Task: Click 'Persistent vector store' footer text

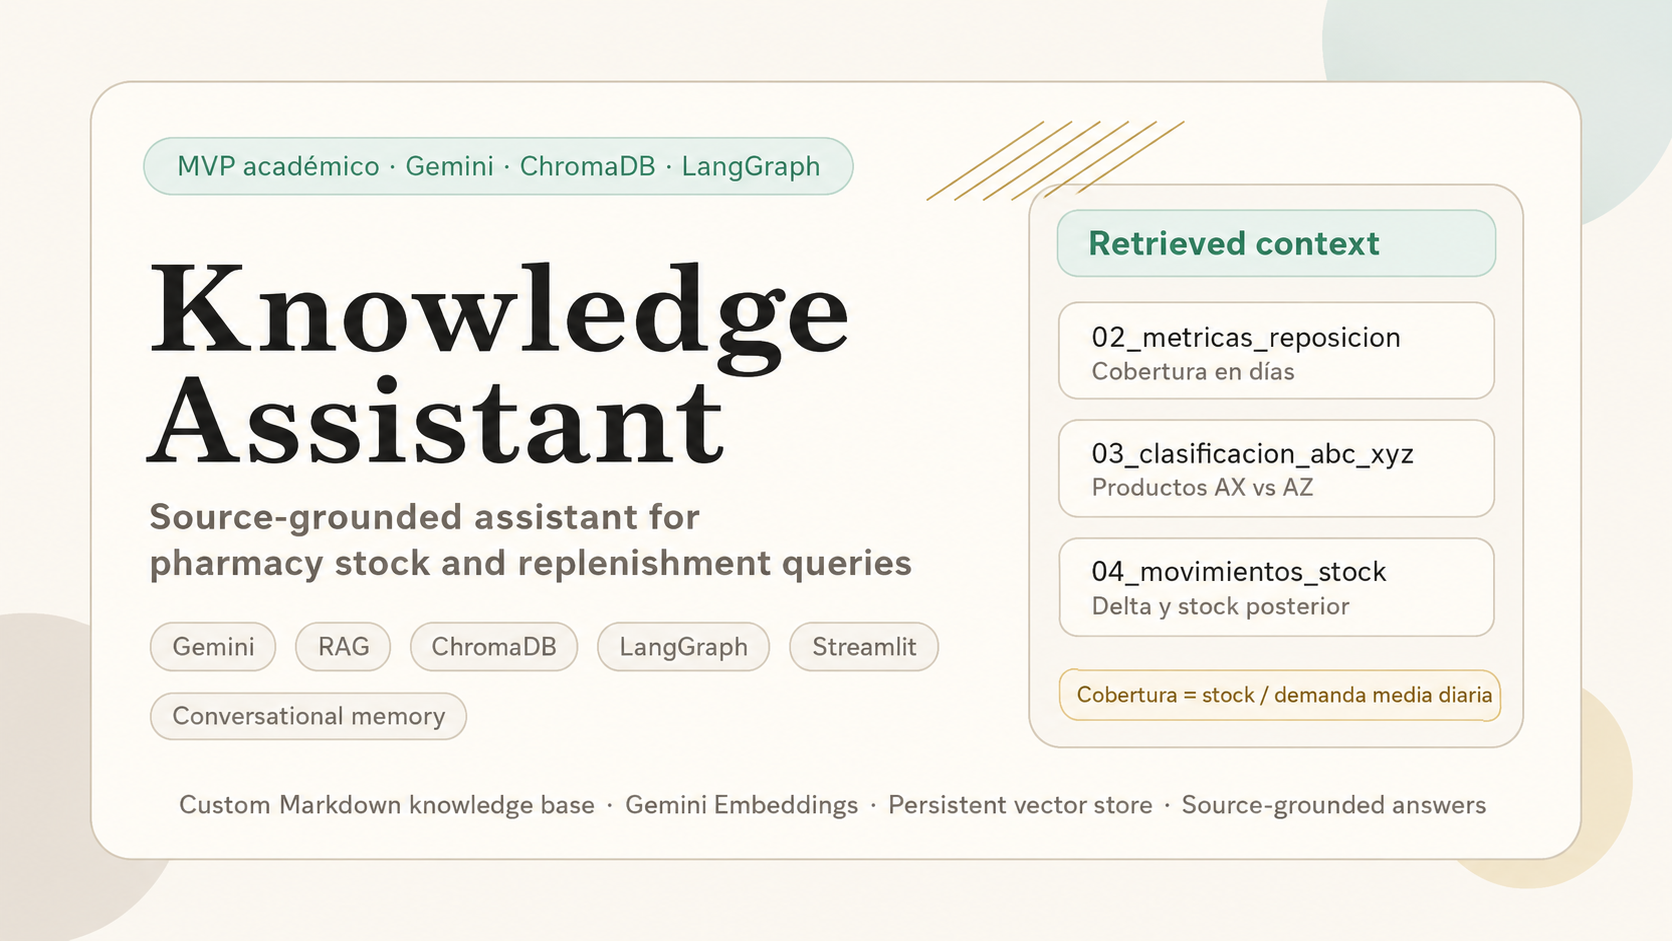Action: click(x=1020, y=805)
